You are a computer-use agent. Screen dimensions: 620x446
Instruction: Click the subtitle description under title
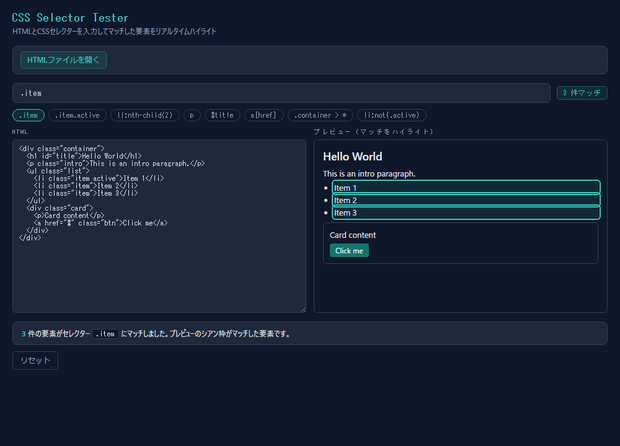pos(114,31)
